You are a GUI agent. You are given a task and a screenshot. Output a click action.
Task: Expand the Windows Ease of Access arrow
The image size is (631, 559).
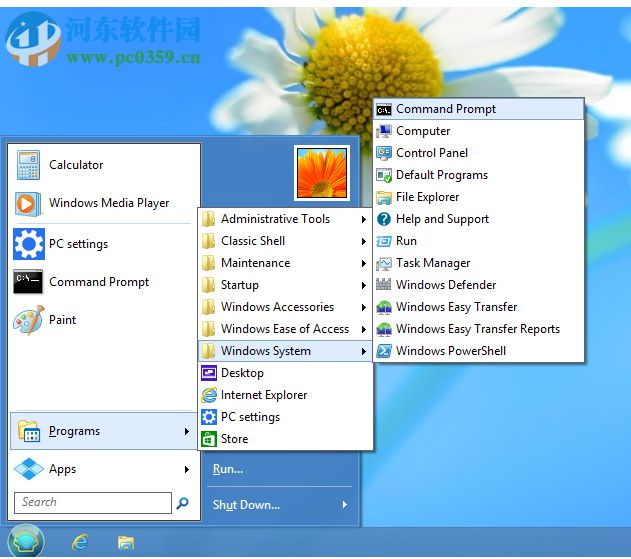point(364,329)
